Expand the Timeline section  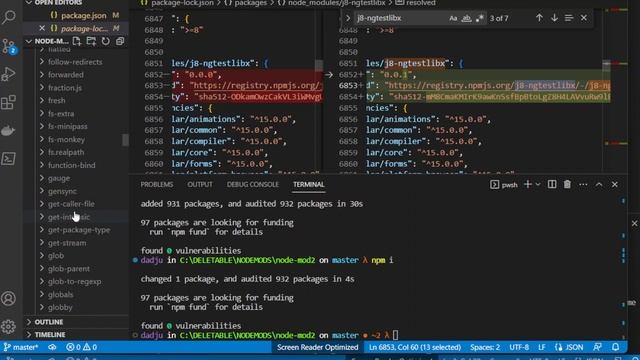(x=50, y=335)
